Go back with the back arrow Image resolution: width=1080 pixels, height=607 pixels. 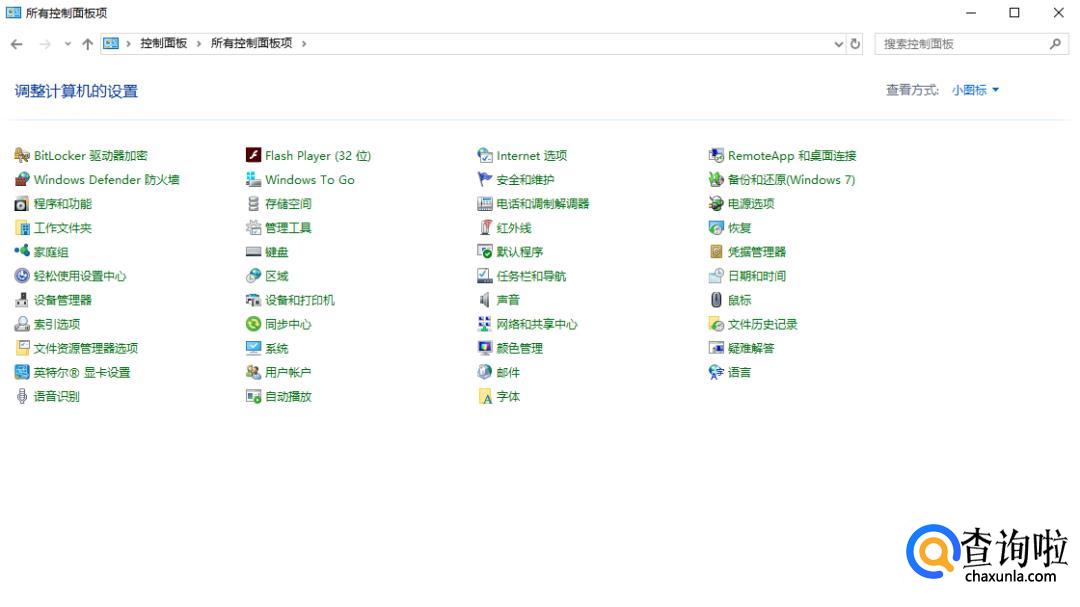coord(17,44)
